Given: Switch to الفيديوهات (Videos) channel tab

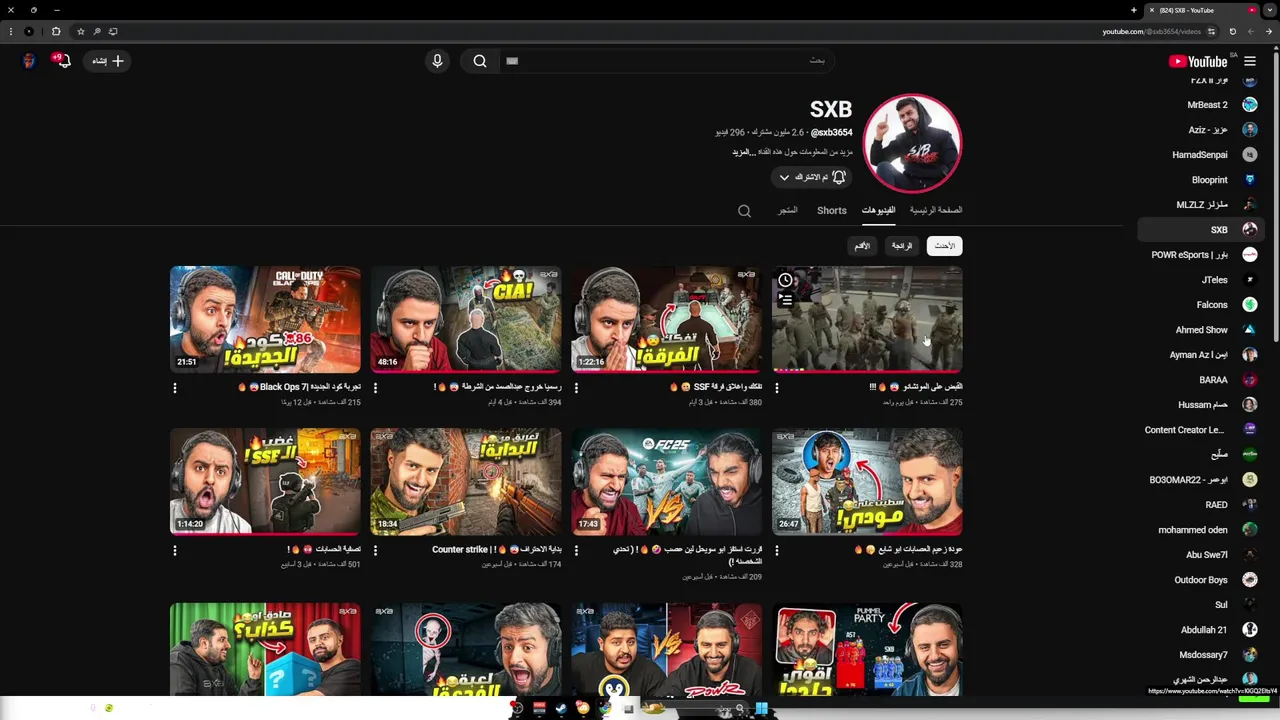Looking at the screenshot, I should tap(878, 210).
